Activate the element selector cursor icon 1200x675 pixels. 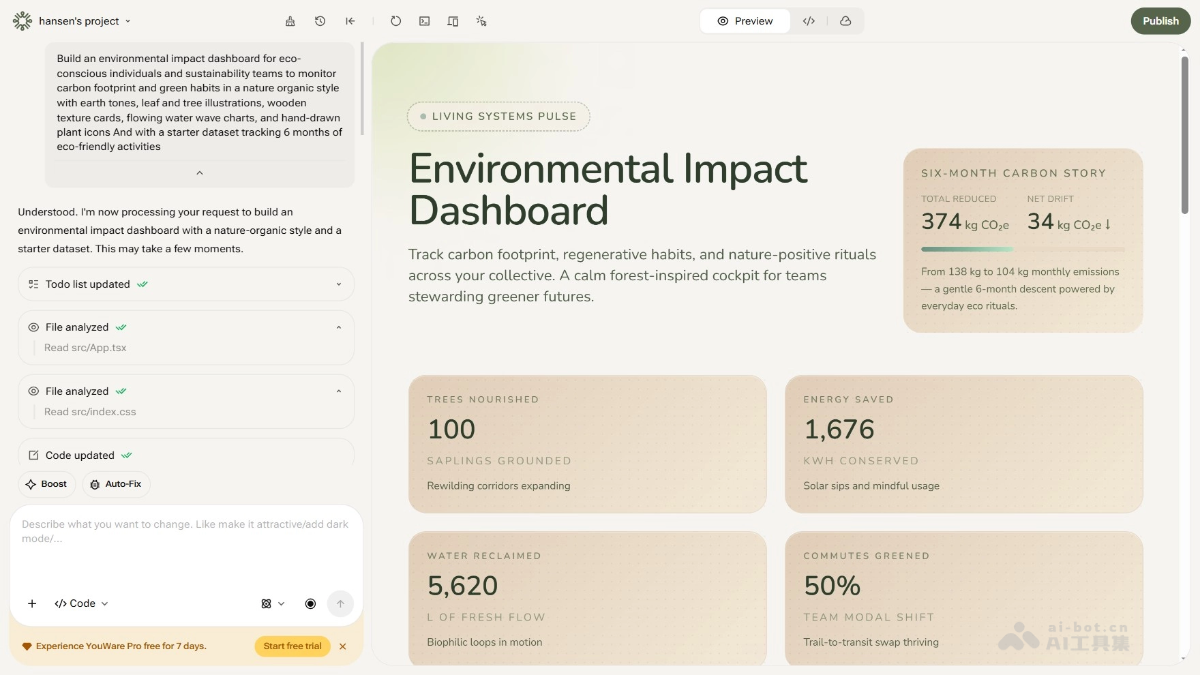tap(481, 21)
